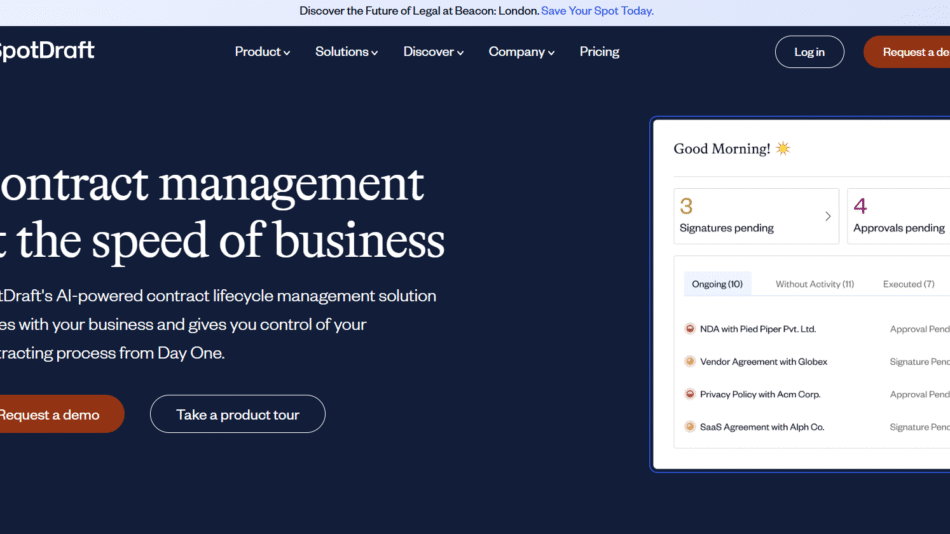Screen dimensions: 950x534
Task: Open Vendor Agreement with Globex
Action: 763,361
